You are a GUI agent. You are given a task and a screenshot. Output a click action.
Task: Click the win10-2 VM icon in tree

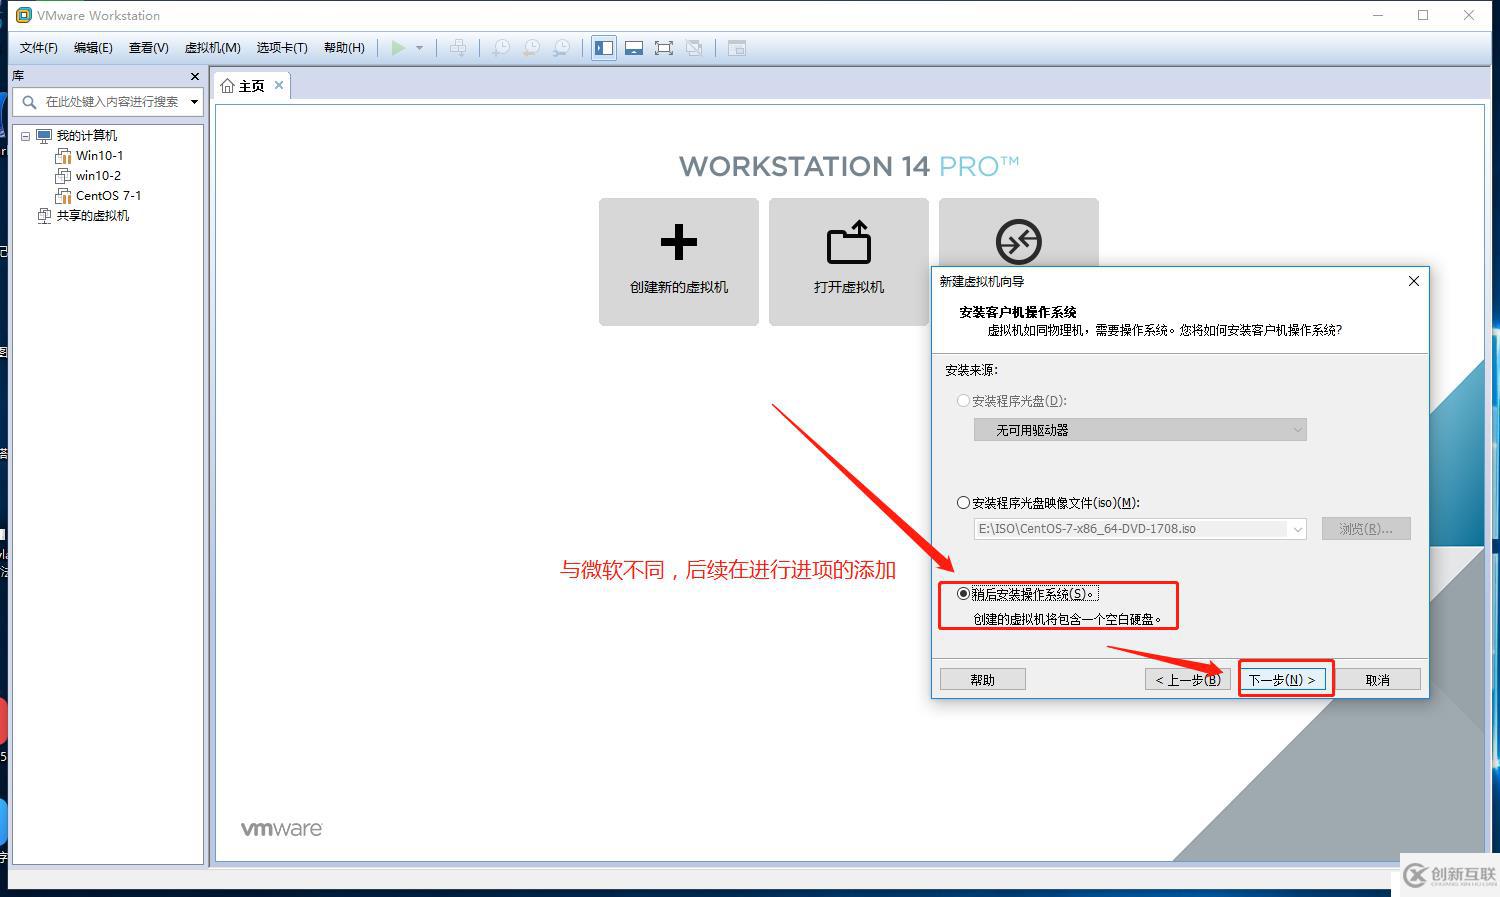pos(63,176)
